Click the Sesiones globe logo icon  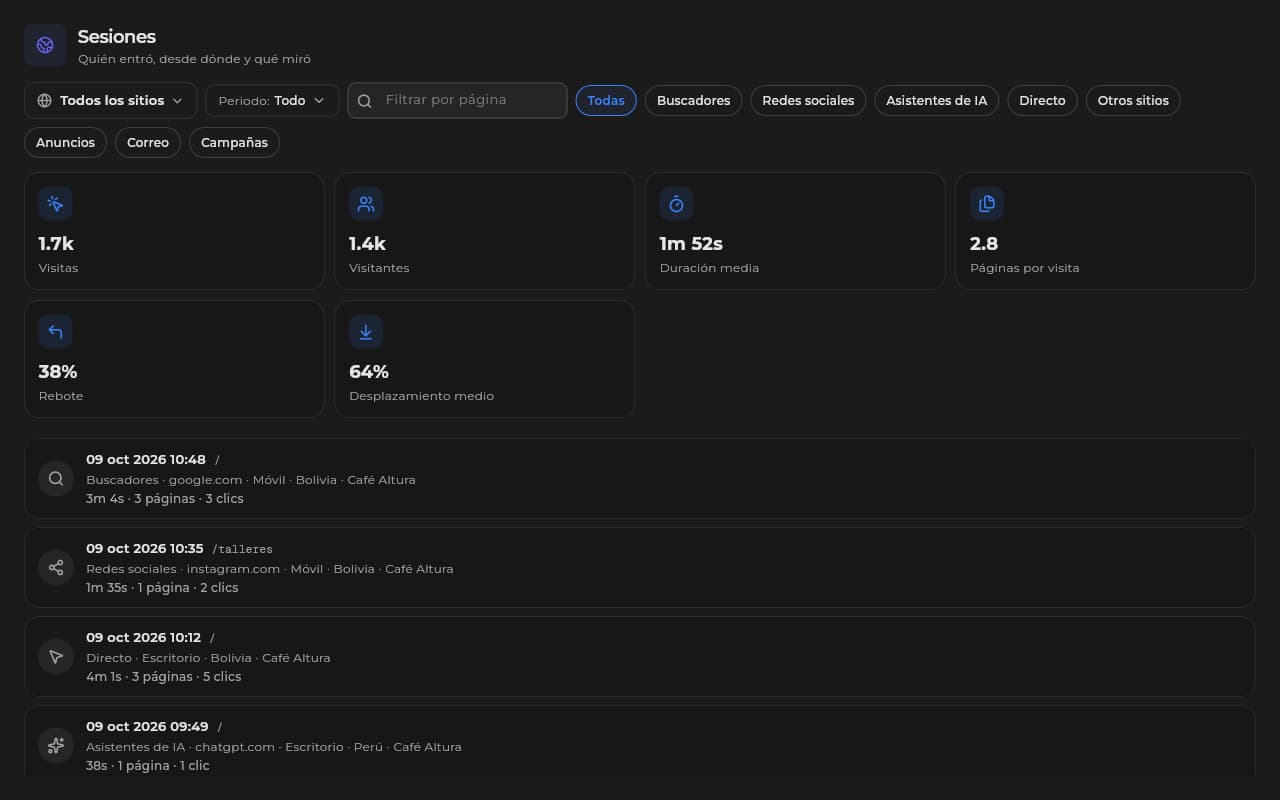(x=45, y=45)
